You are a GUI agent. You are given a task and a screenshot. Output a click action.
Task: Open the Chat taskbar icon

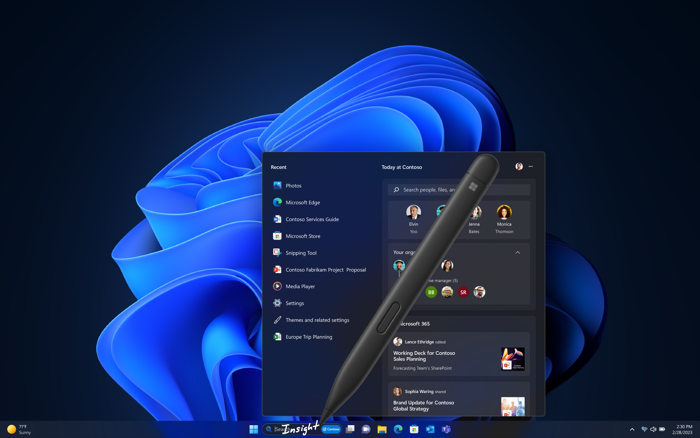coord(366,429)
